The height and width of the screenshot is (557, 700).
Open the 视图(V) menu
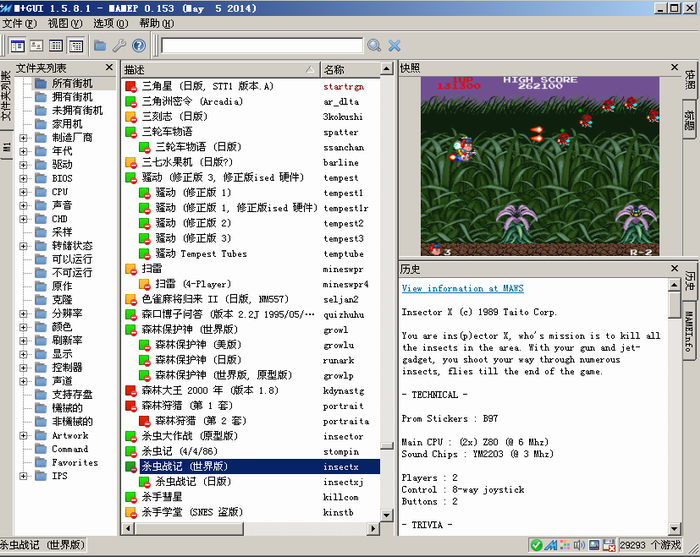(x=65, y=23)
